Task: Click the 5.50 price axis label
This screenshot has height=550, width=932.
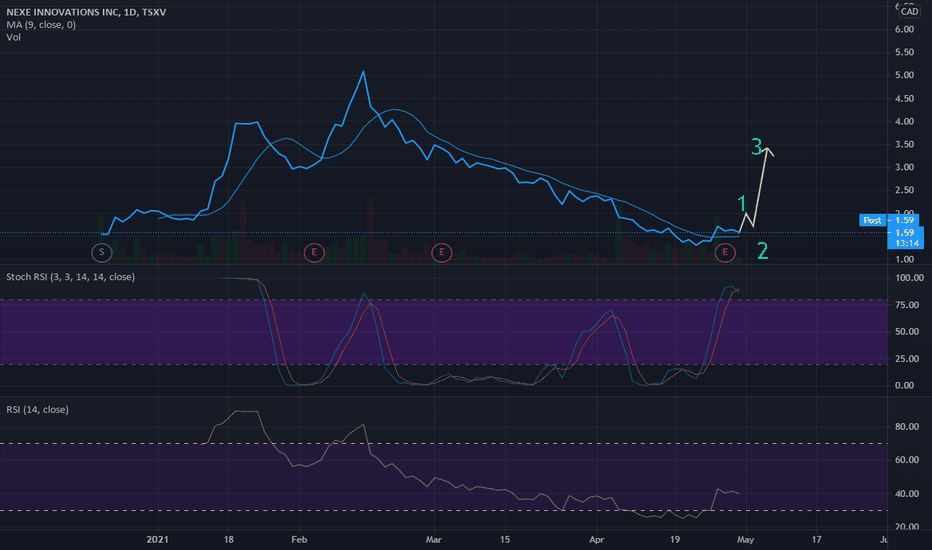Action: (904, 52)
